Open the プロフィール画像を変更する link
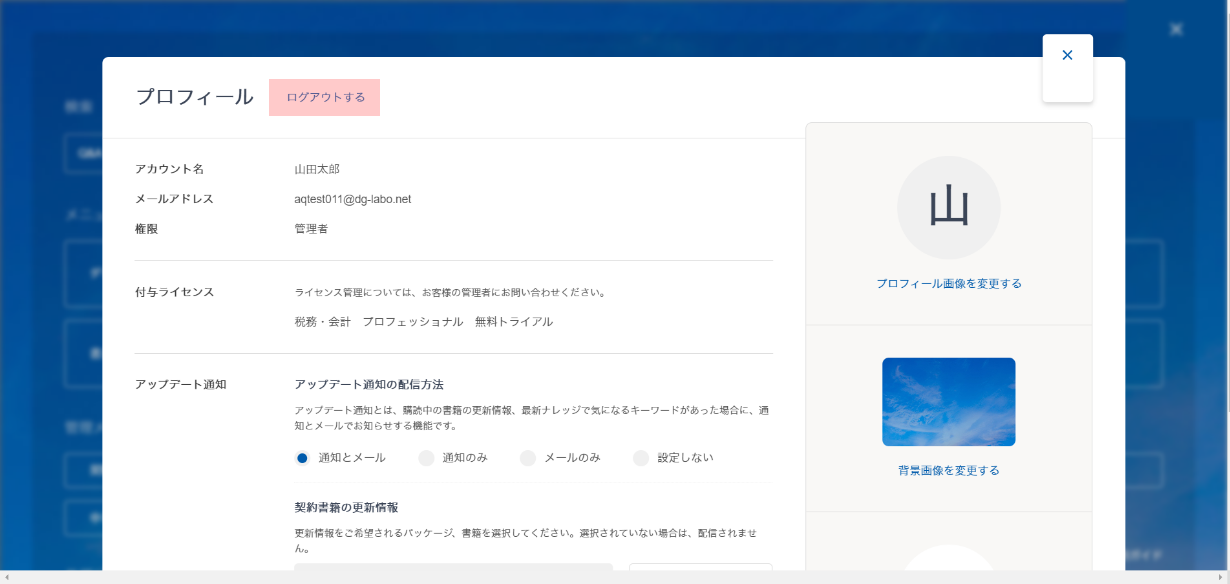The width and height of the screenshot is (1230, 584). (x=949, y=284)
